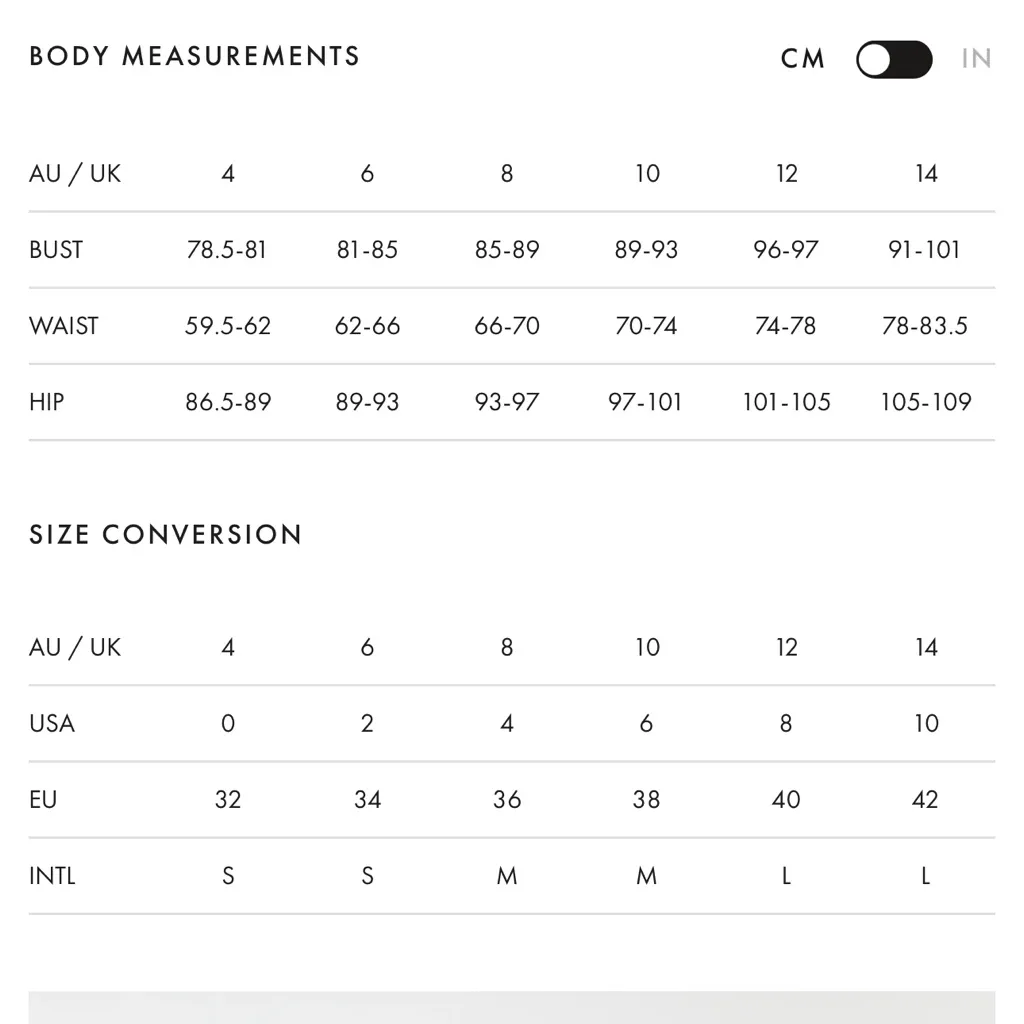Click the INTL row label
Screen dimensions: 1024x1024
click(x=52, y=876)
